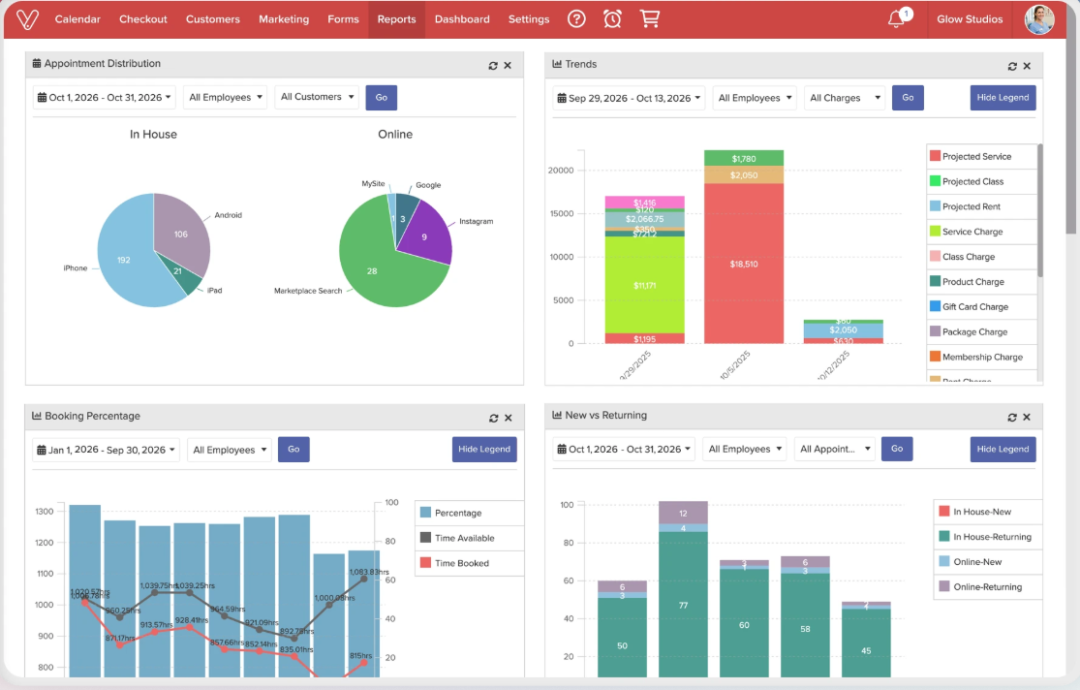1080x690 pixels.
Task: Open the Marketing menu
Action: click(283, 19)
